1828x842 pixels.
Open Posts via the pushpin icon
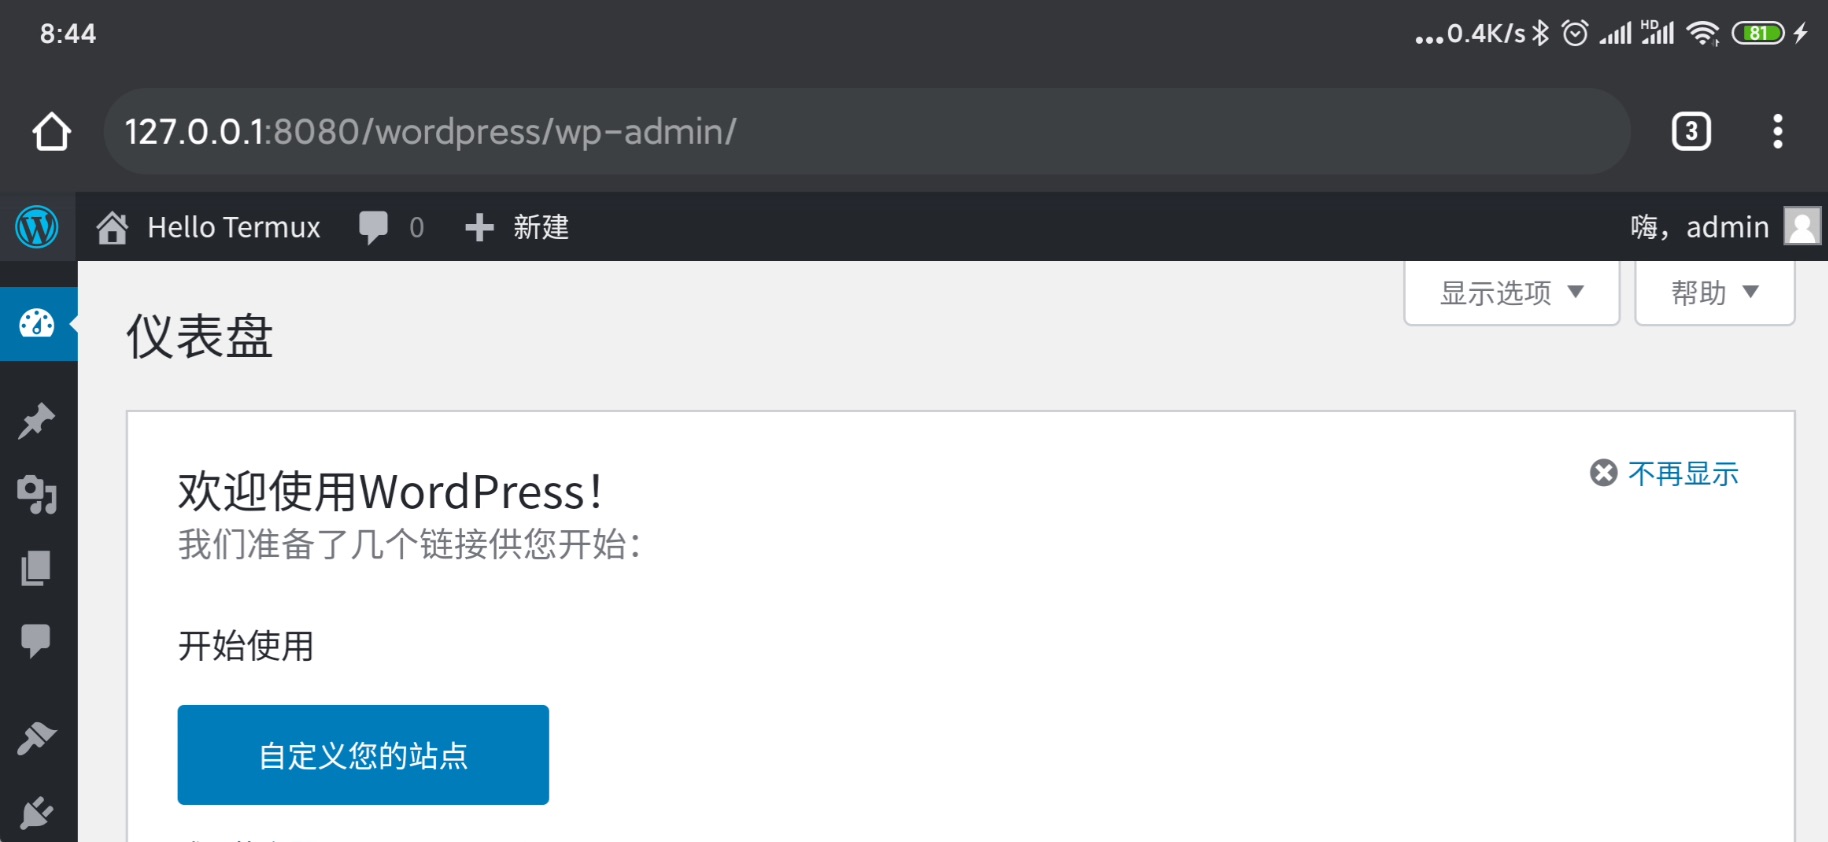37,421
